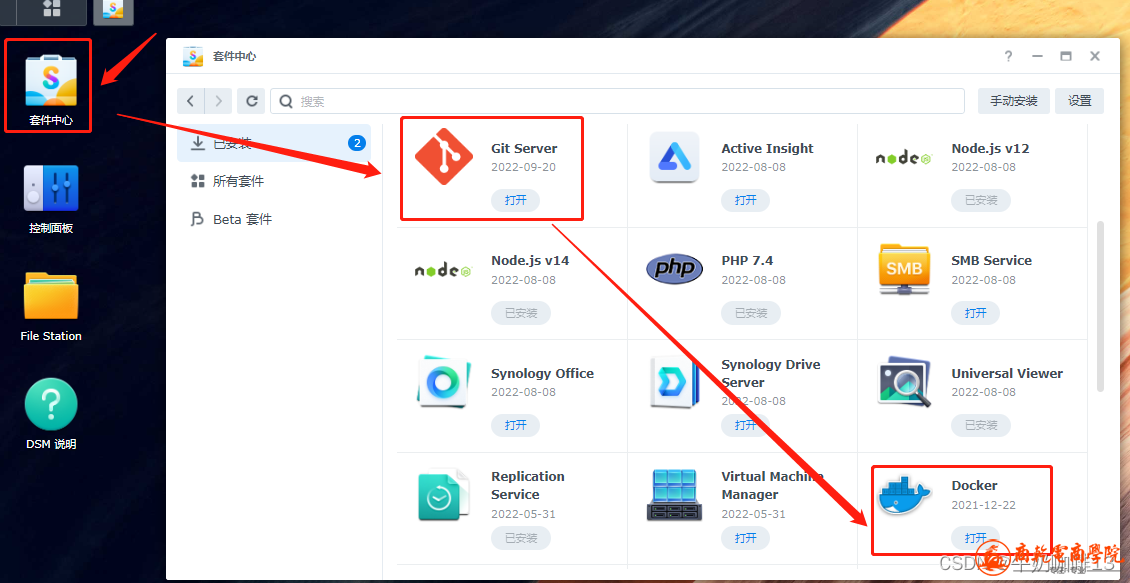The image size is (1130, 583).
Task: Select the Package Center taskbar tab icon
Action: (x=112, y=9)
